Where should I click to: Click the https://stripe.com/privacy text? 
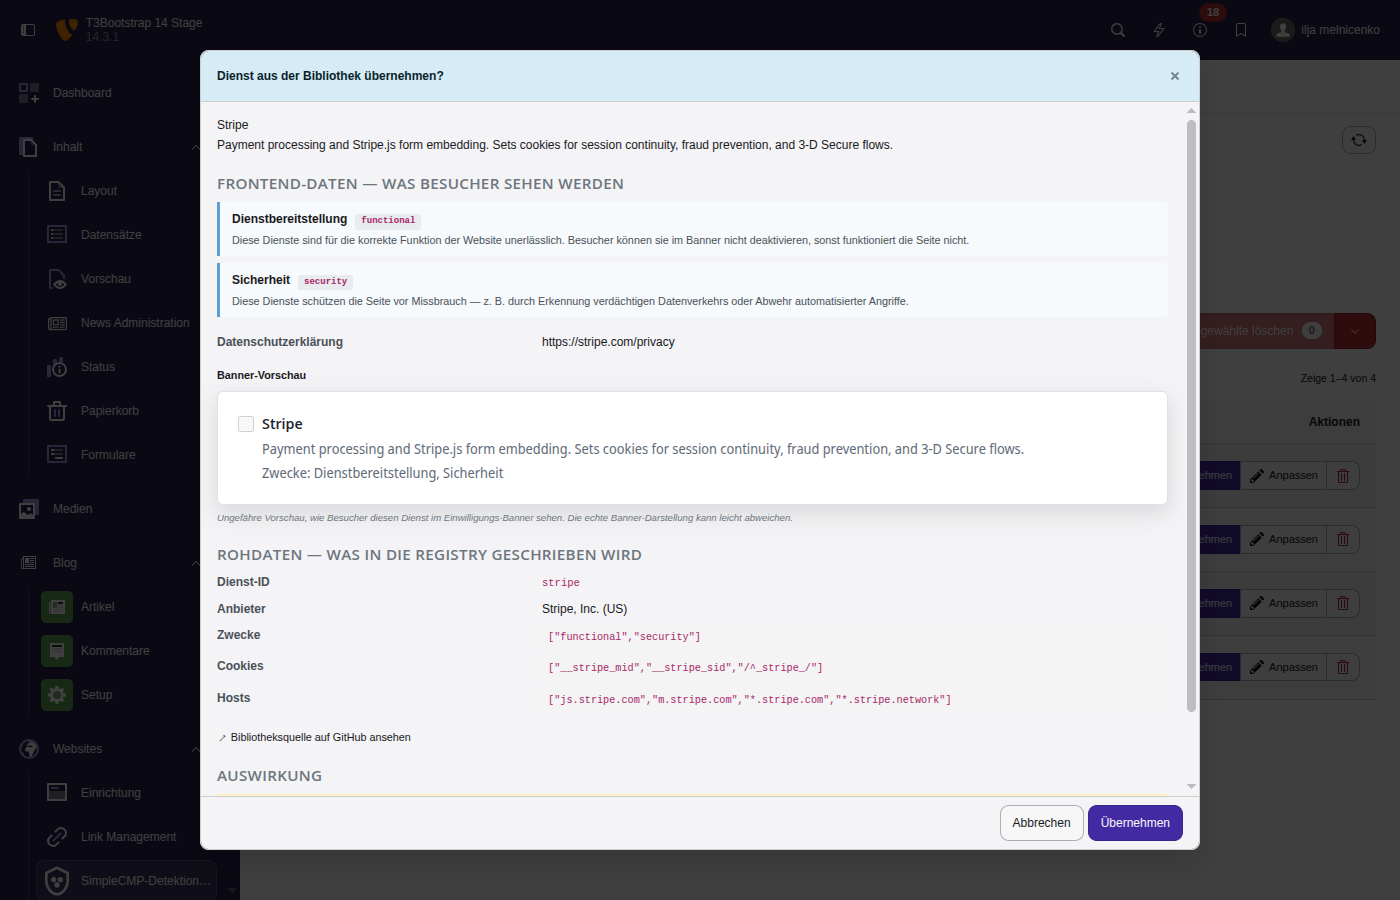[x=608, y=342]
